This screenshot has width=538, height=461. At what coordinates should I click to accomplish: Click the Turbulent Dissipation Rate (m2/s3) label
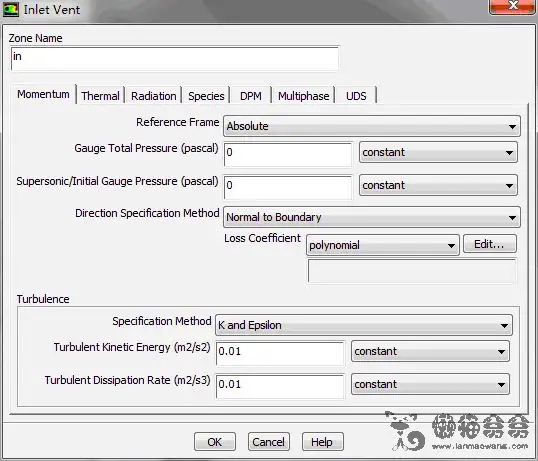(127, 380)
